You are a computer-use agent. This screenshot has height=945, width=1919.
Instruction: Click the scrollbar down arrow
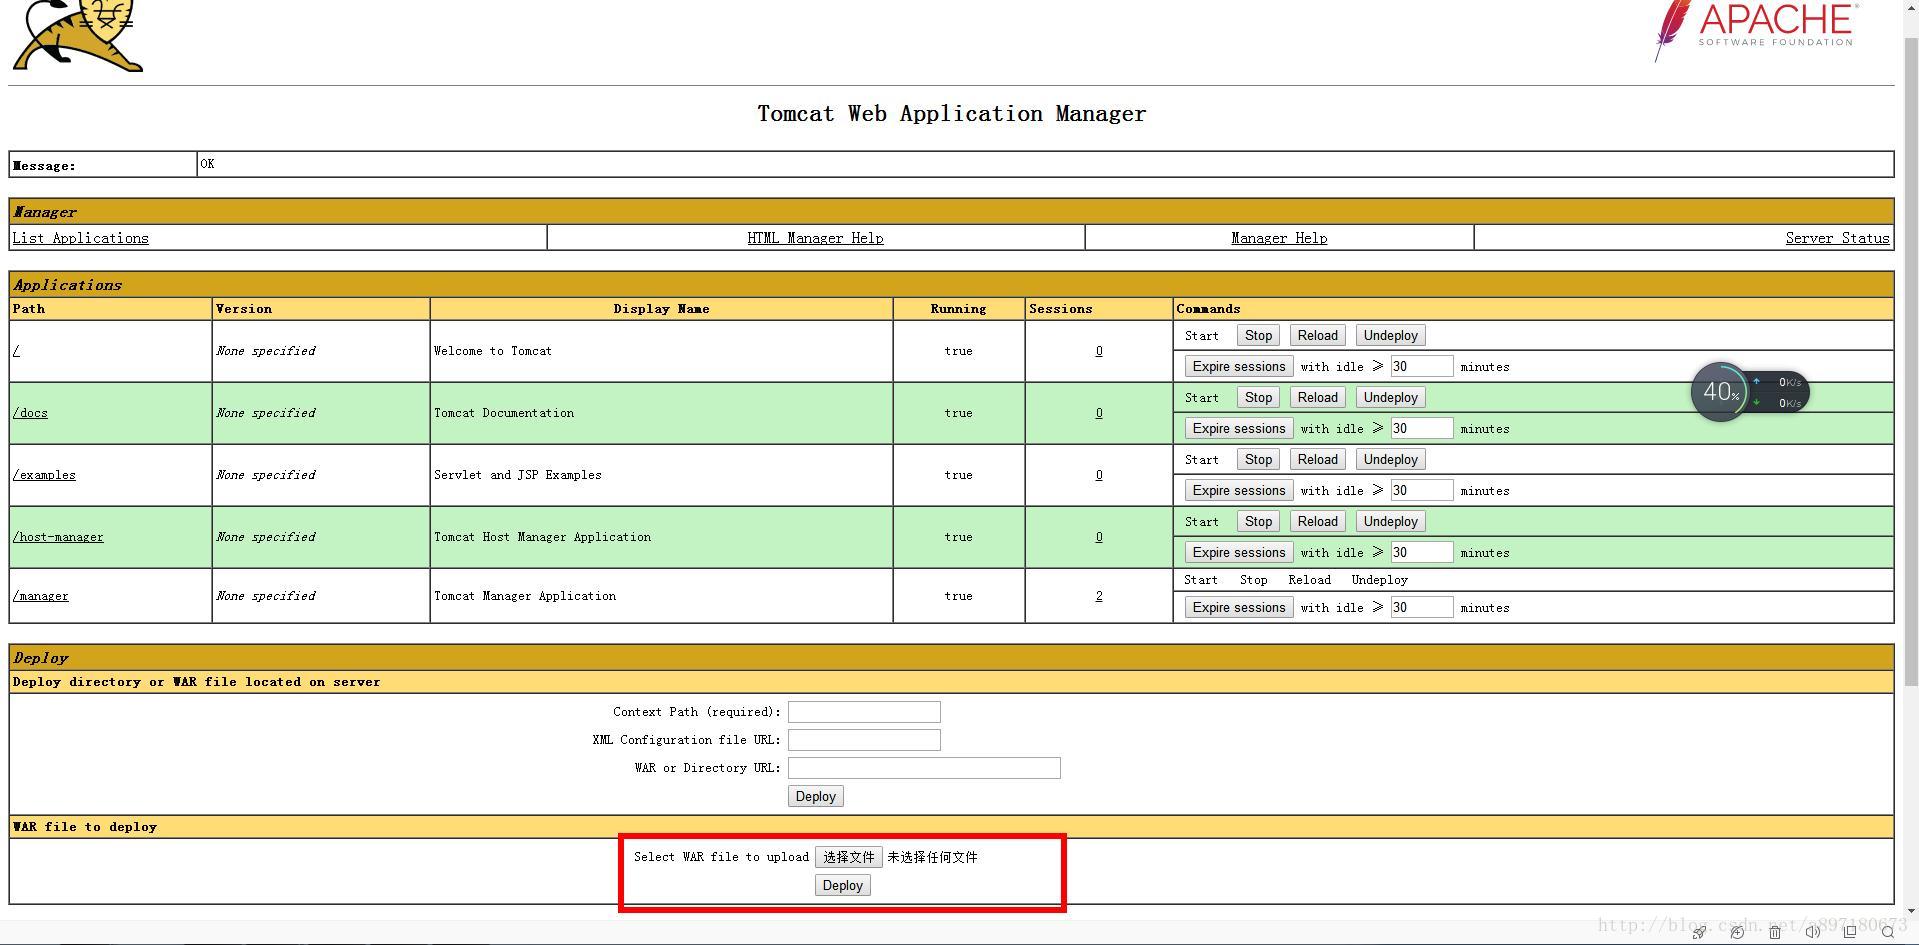(x=1911, y=911)
